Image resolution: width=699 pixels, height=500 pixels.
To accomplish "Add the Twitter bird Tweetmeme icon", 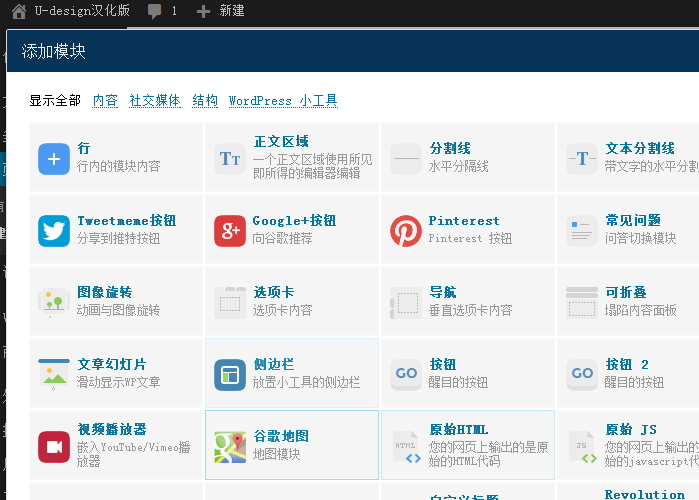I will point(53,231).
